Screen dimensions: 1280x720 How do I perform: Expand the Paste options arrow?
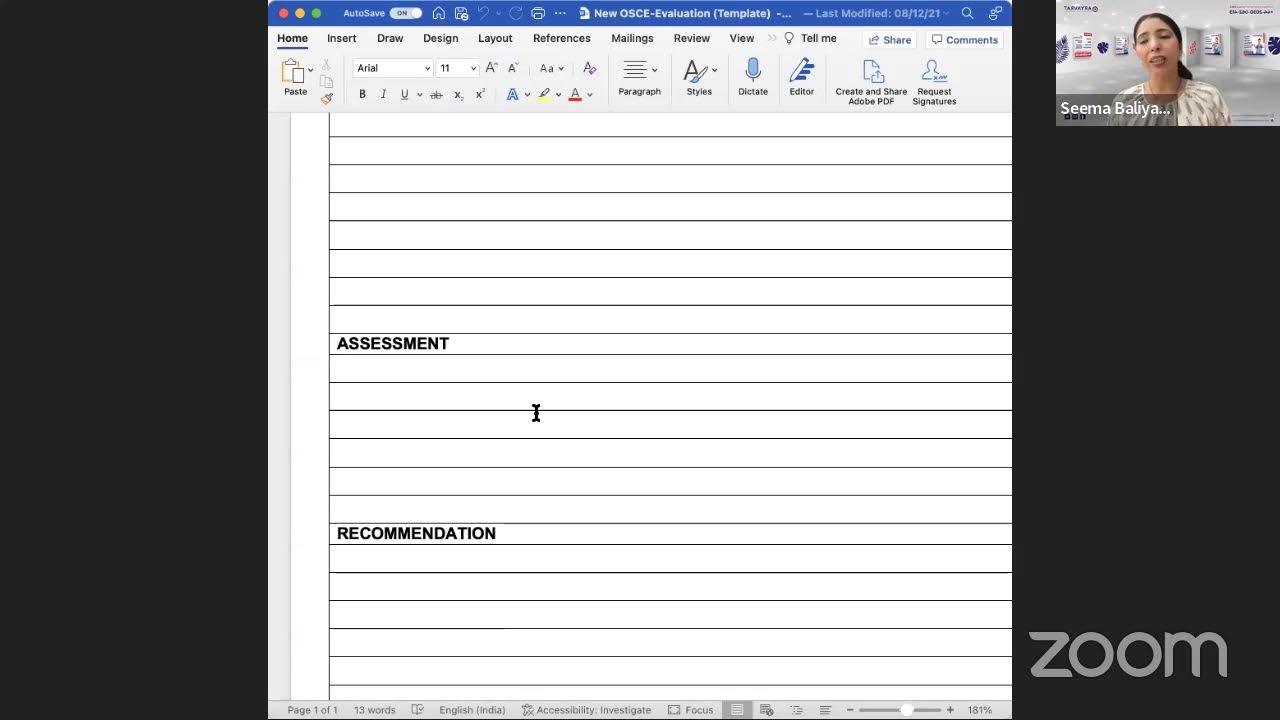click(x=310, y=70)
